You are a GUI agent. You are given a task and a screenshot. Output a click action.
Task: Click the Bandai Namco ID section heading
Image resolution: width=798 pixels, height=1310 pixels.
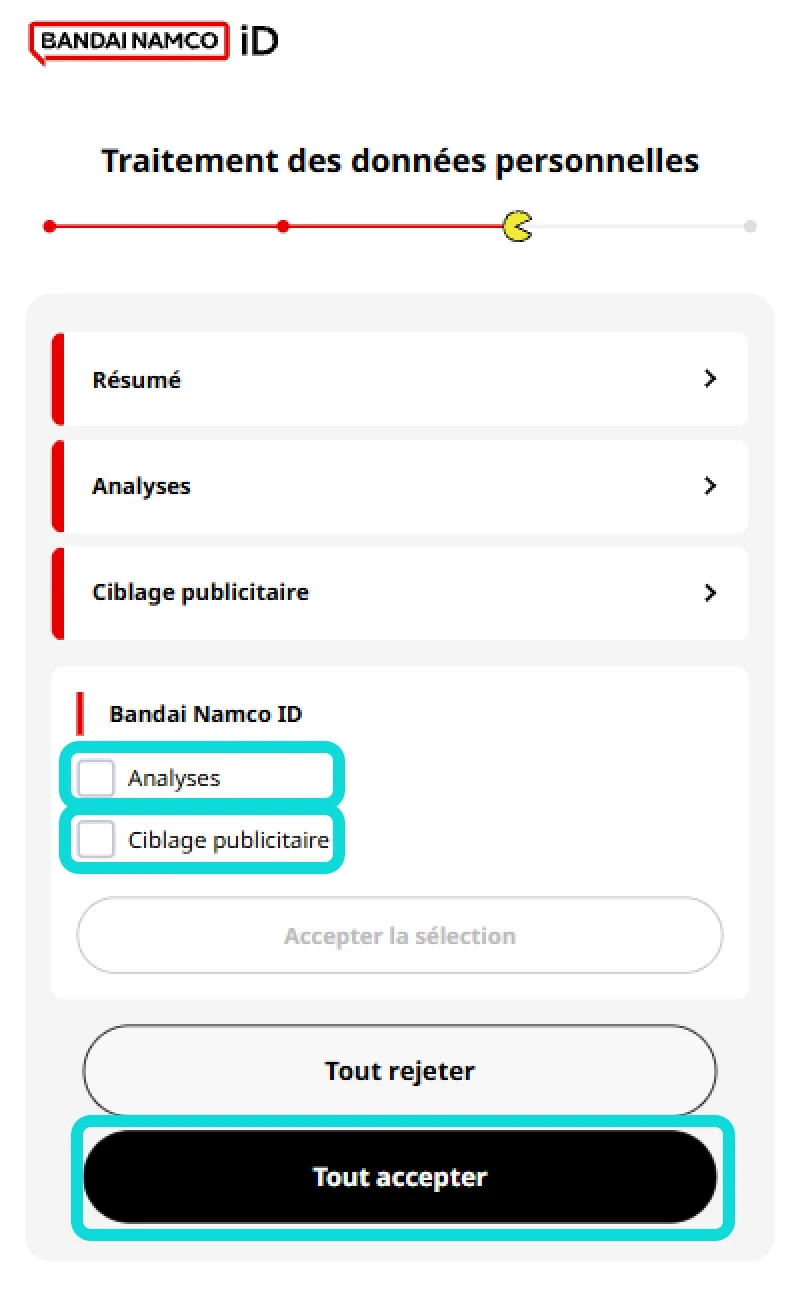(x=205, y=714)
